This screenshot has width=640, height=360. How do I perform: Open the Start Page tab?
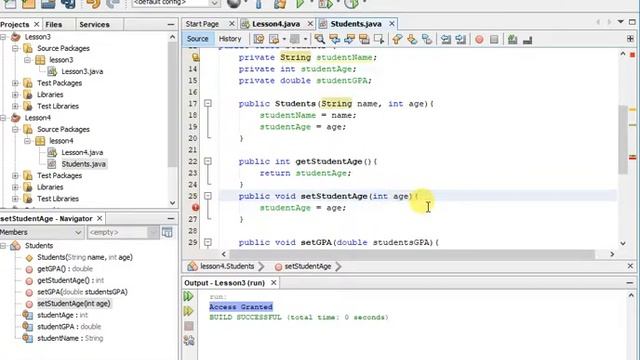[202, 24]
